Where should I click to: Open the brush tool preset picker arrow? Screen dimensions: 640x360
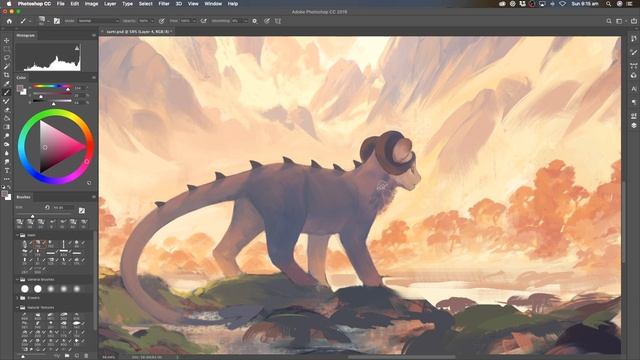[30, 21]
